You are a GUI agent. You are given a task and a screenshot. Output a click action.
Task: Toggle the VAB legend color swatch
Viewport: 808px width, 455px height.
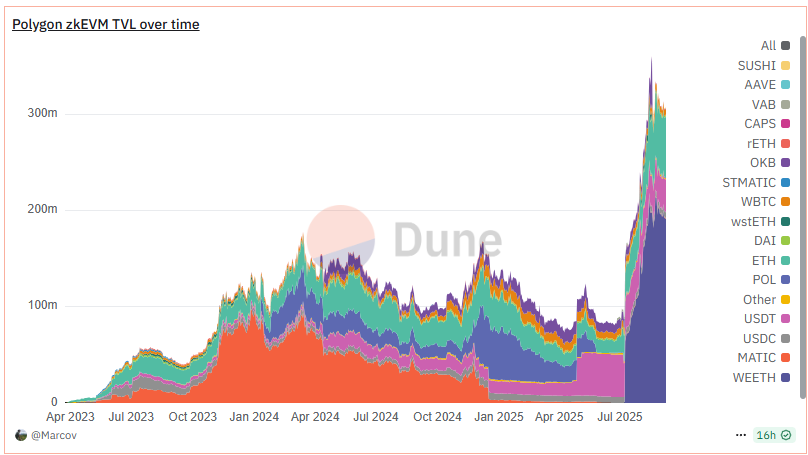coord(785,105)
